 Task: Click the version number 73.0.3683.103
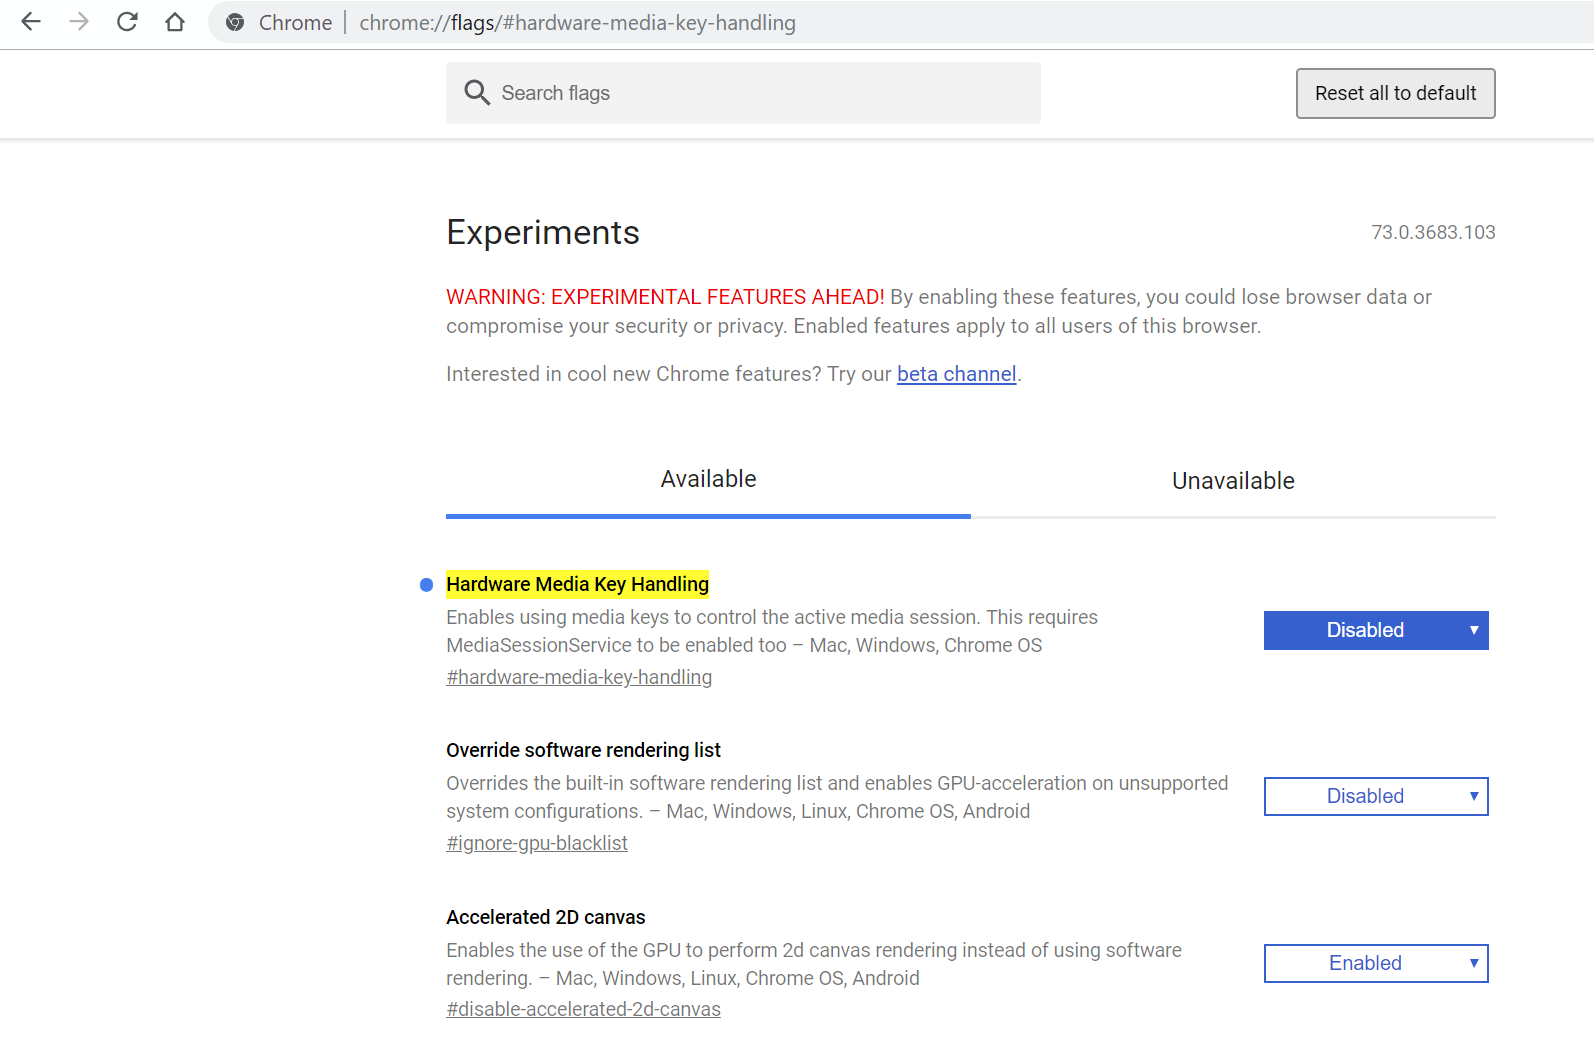(1433, 232)
